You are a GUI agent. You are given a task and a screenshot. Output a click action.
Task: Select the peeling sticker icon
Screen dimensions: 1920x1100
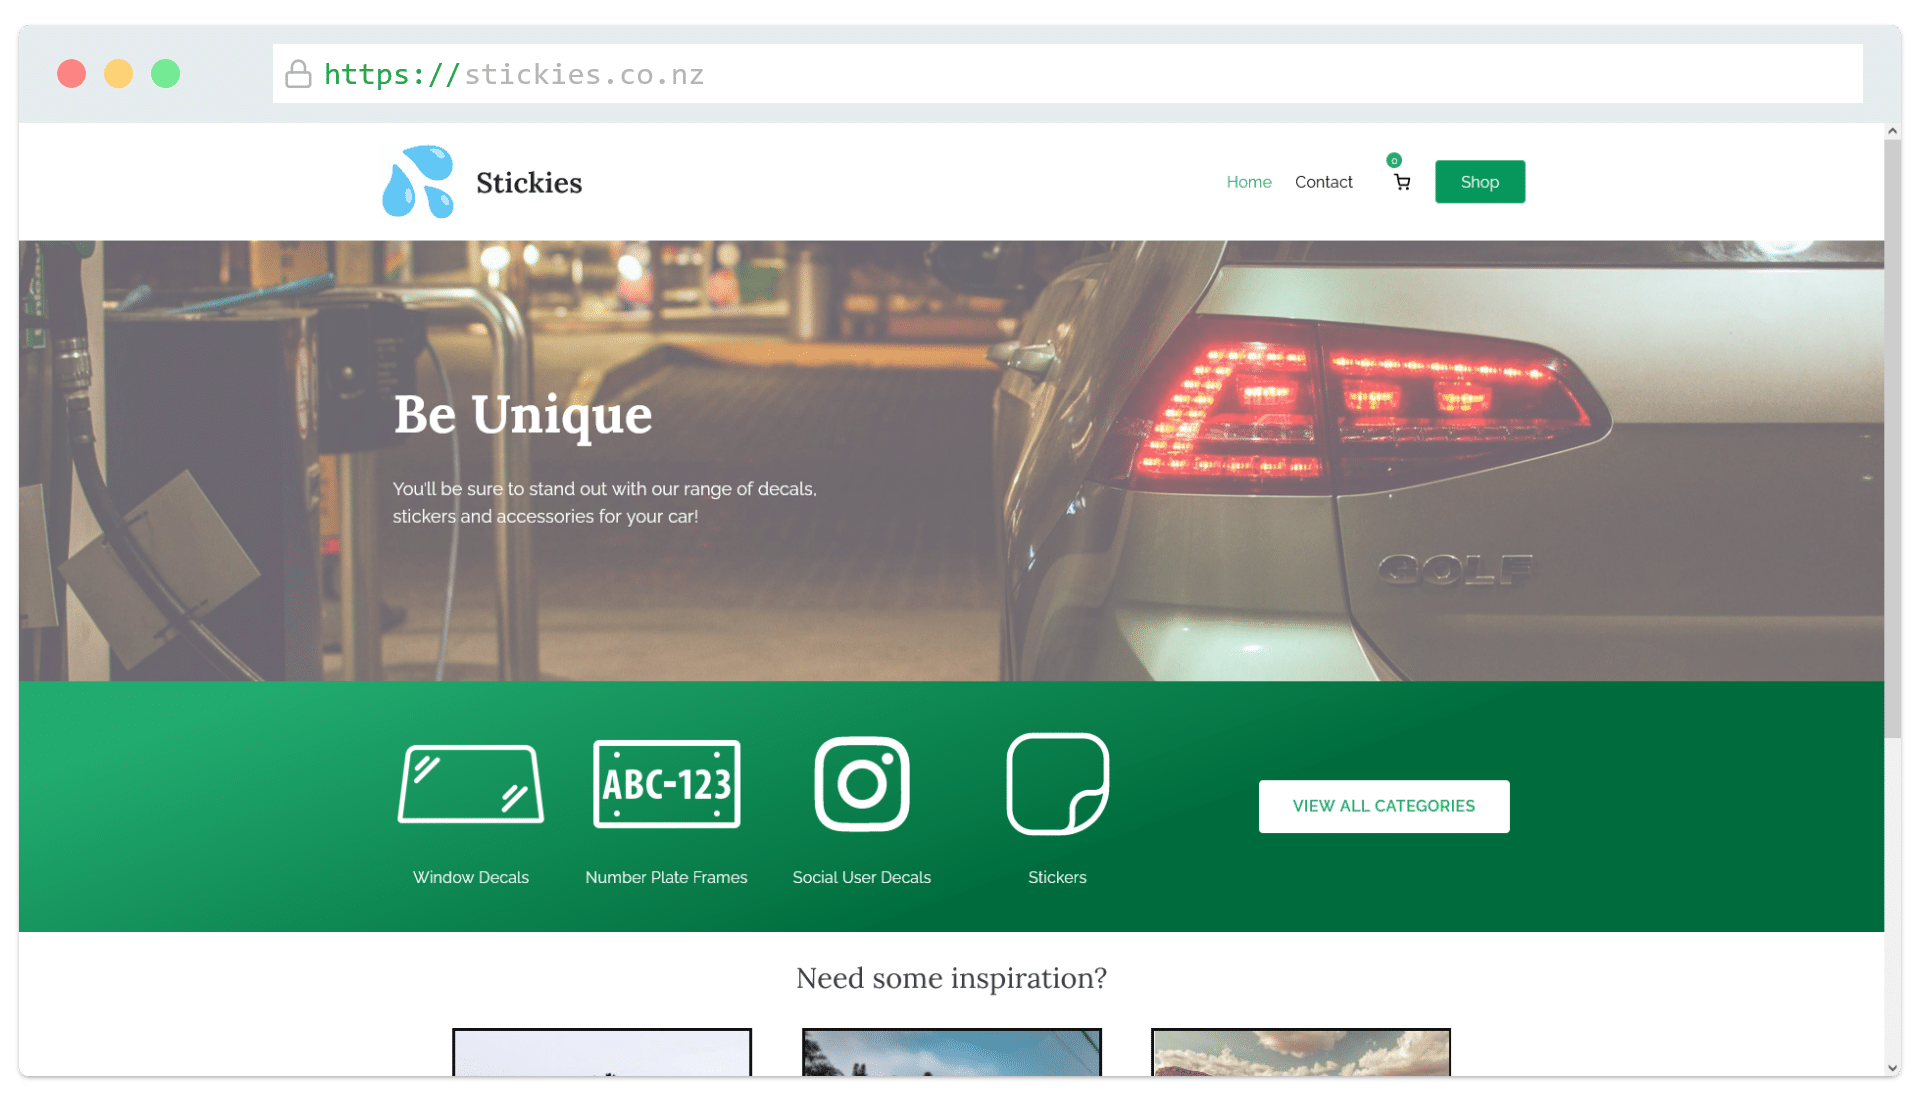coord(1057,784)
